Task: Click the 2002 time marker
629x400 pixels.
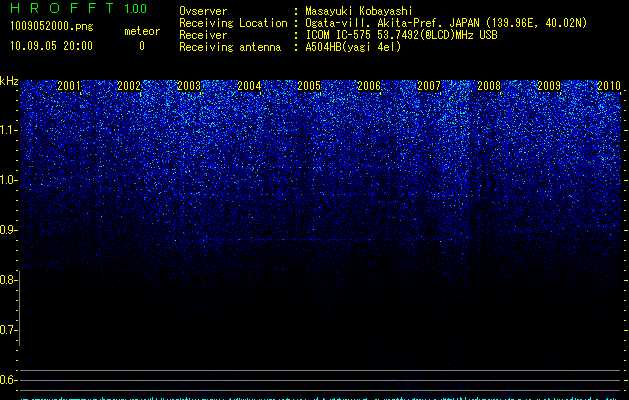Action: 129,86
